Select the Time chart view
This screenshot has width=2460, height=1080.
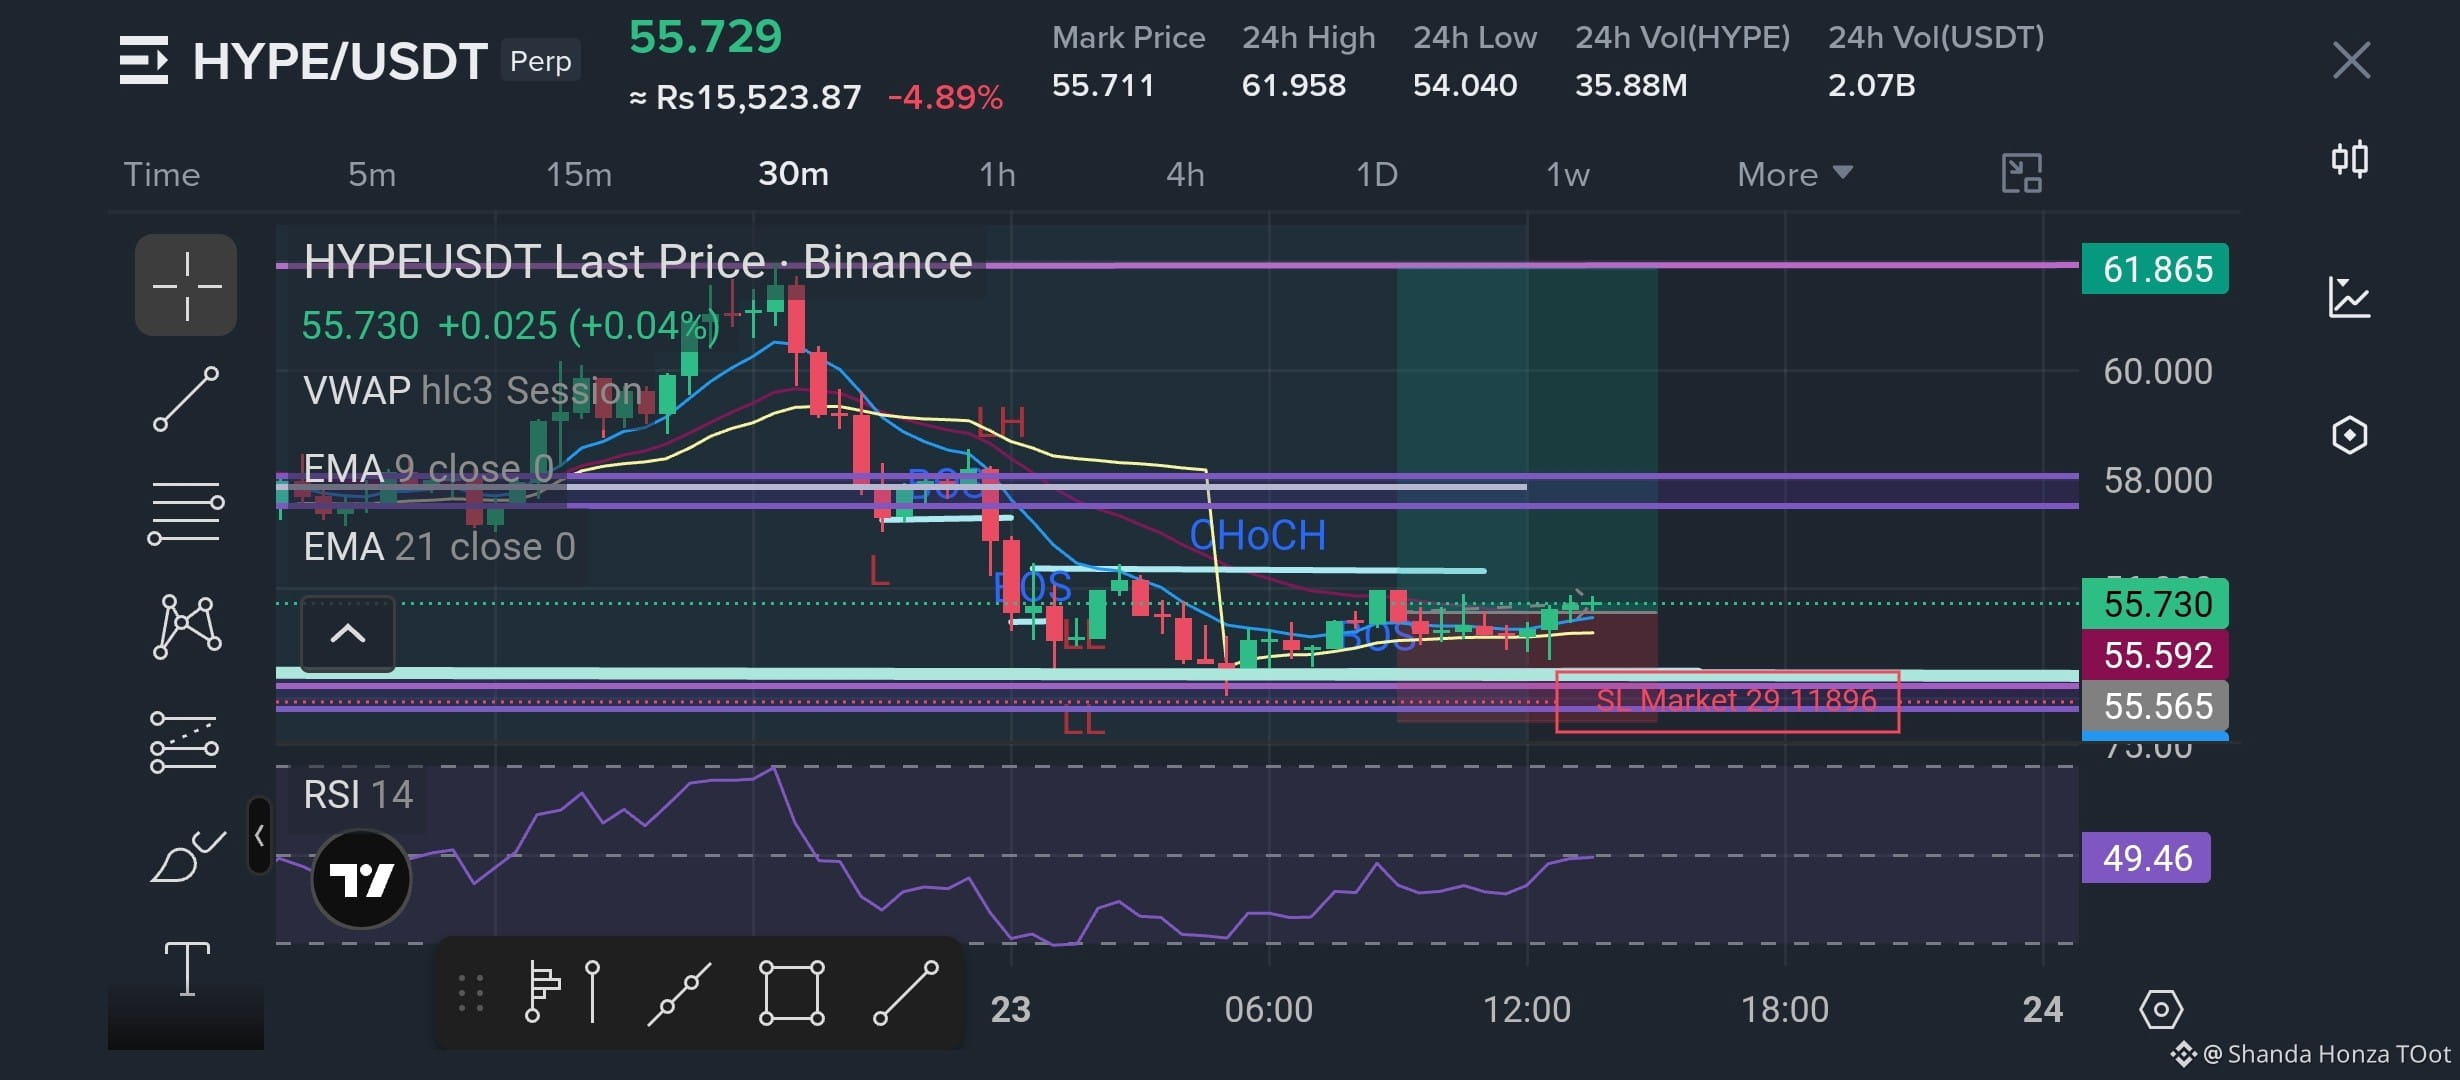162,174
